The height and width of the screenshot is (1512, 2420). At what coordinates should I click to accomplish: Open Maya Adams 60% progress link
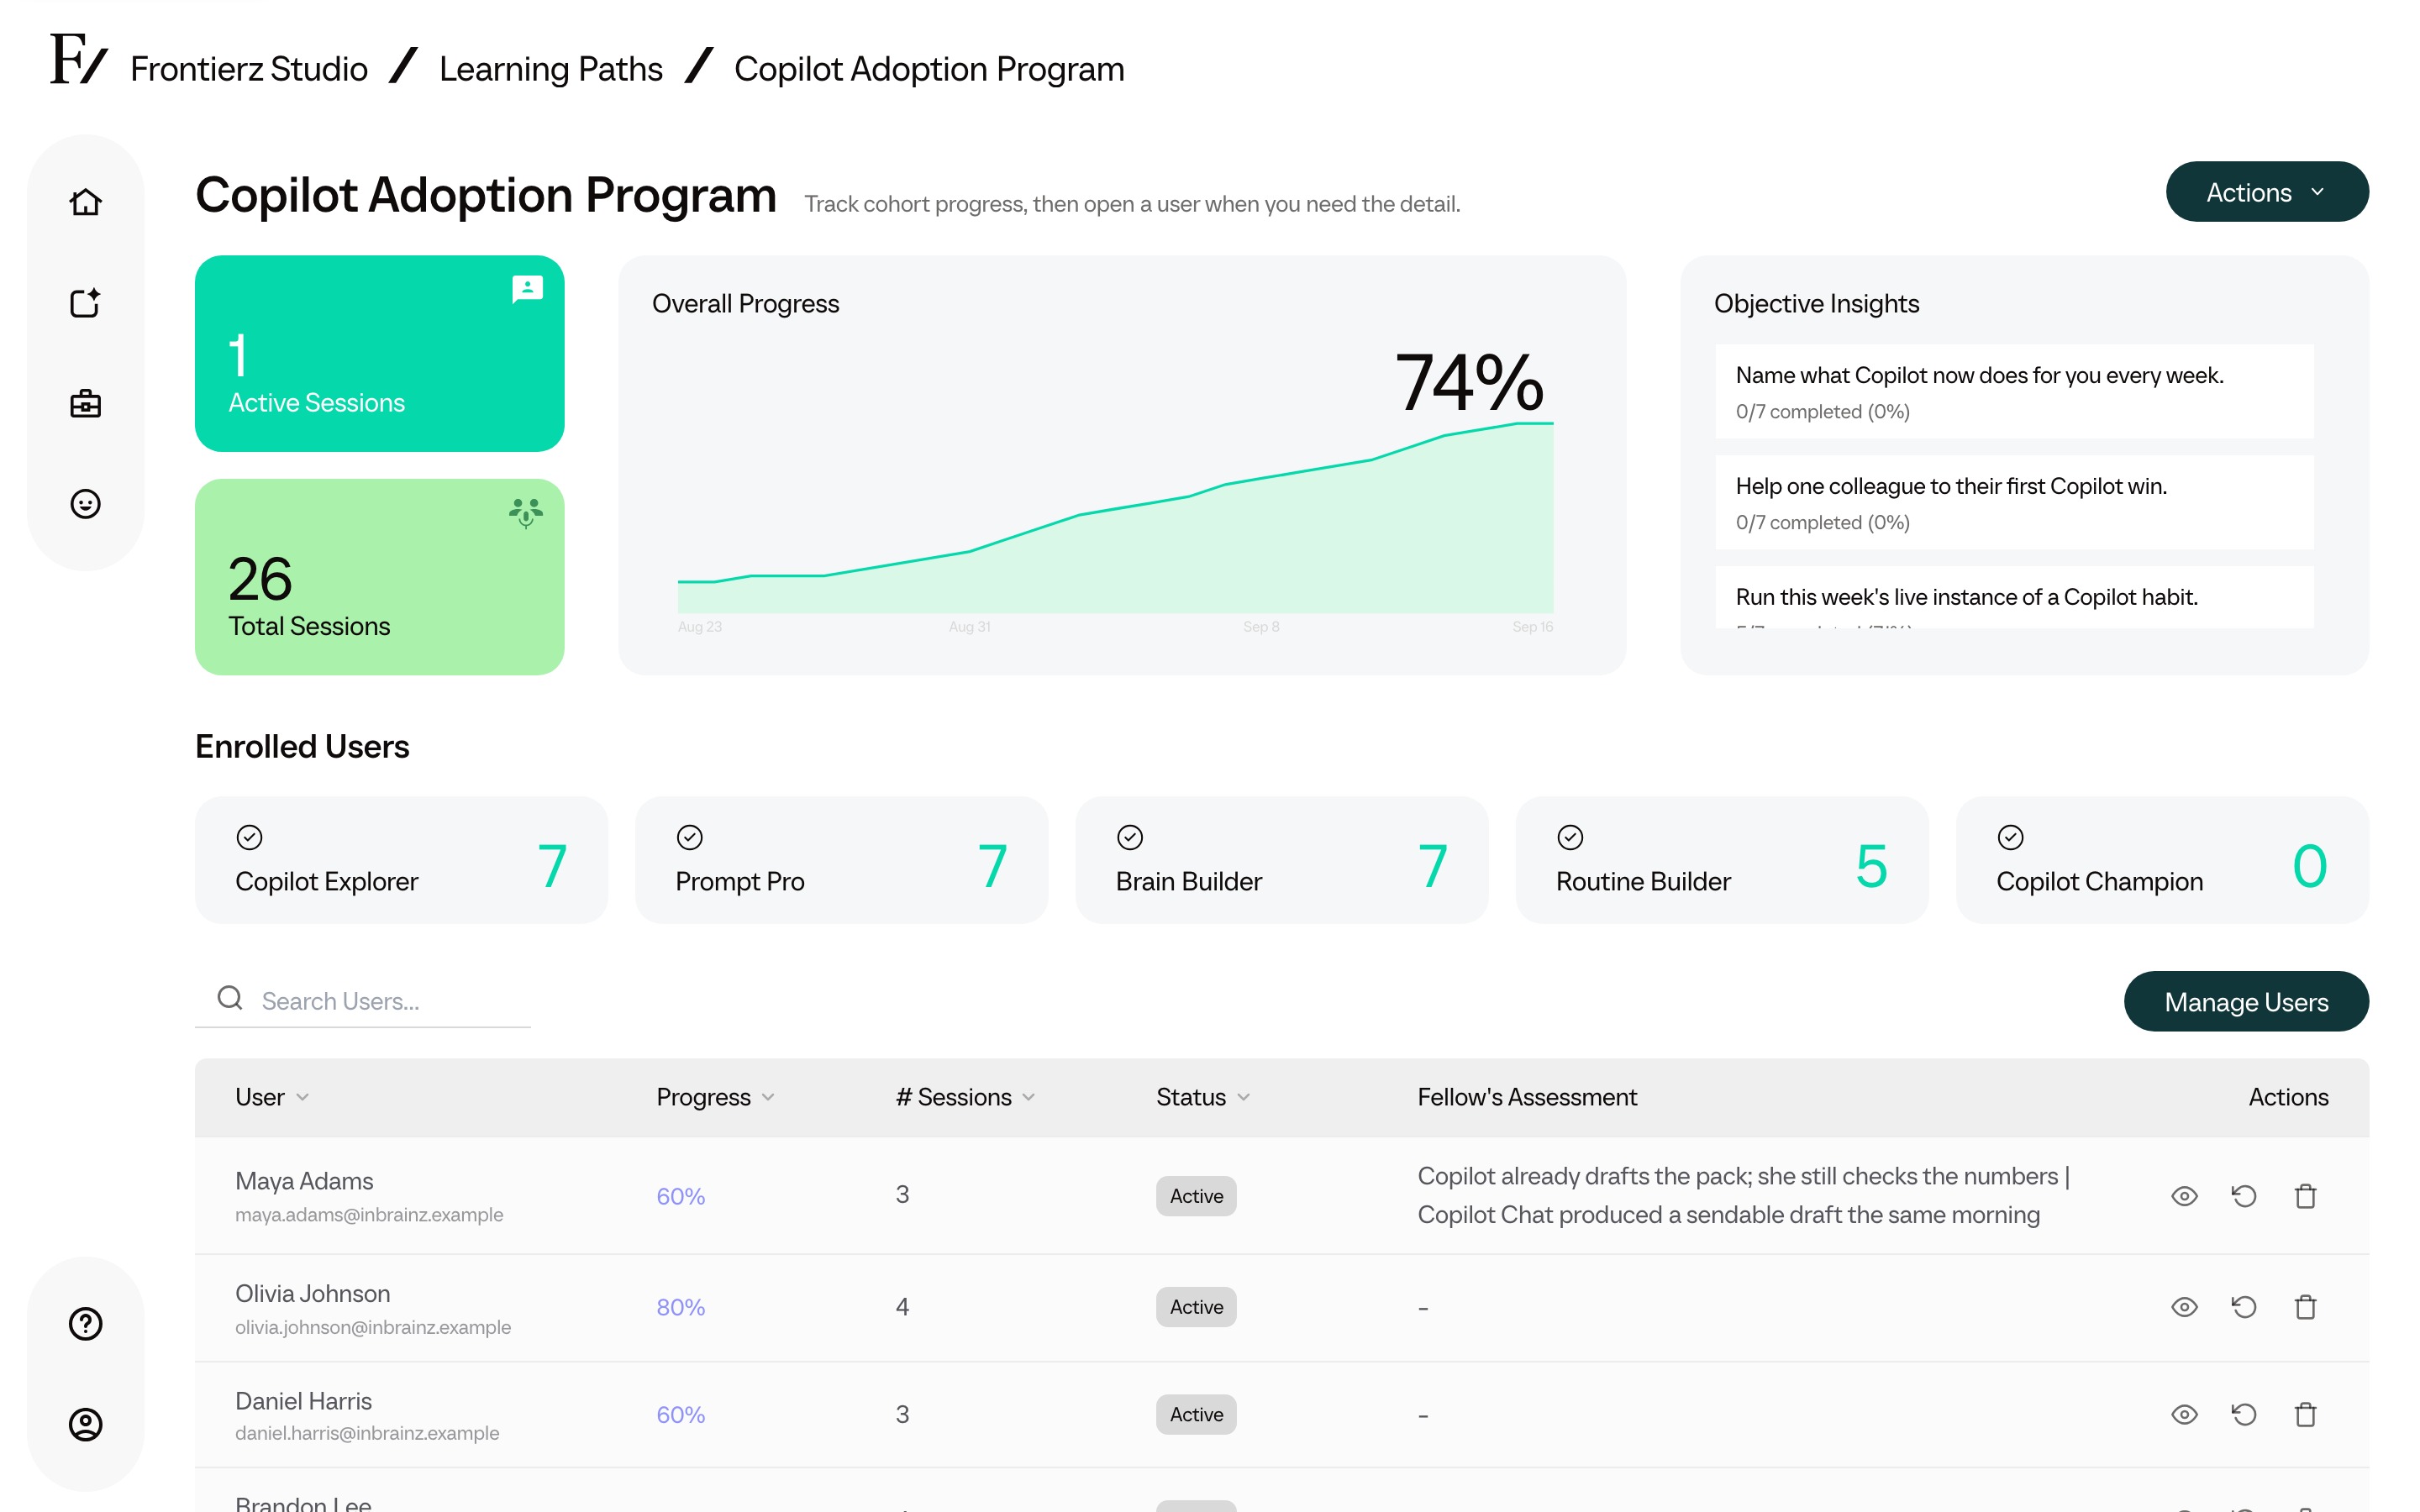680,1196
